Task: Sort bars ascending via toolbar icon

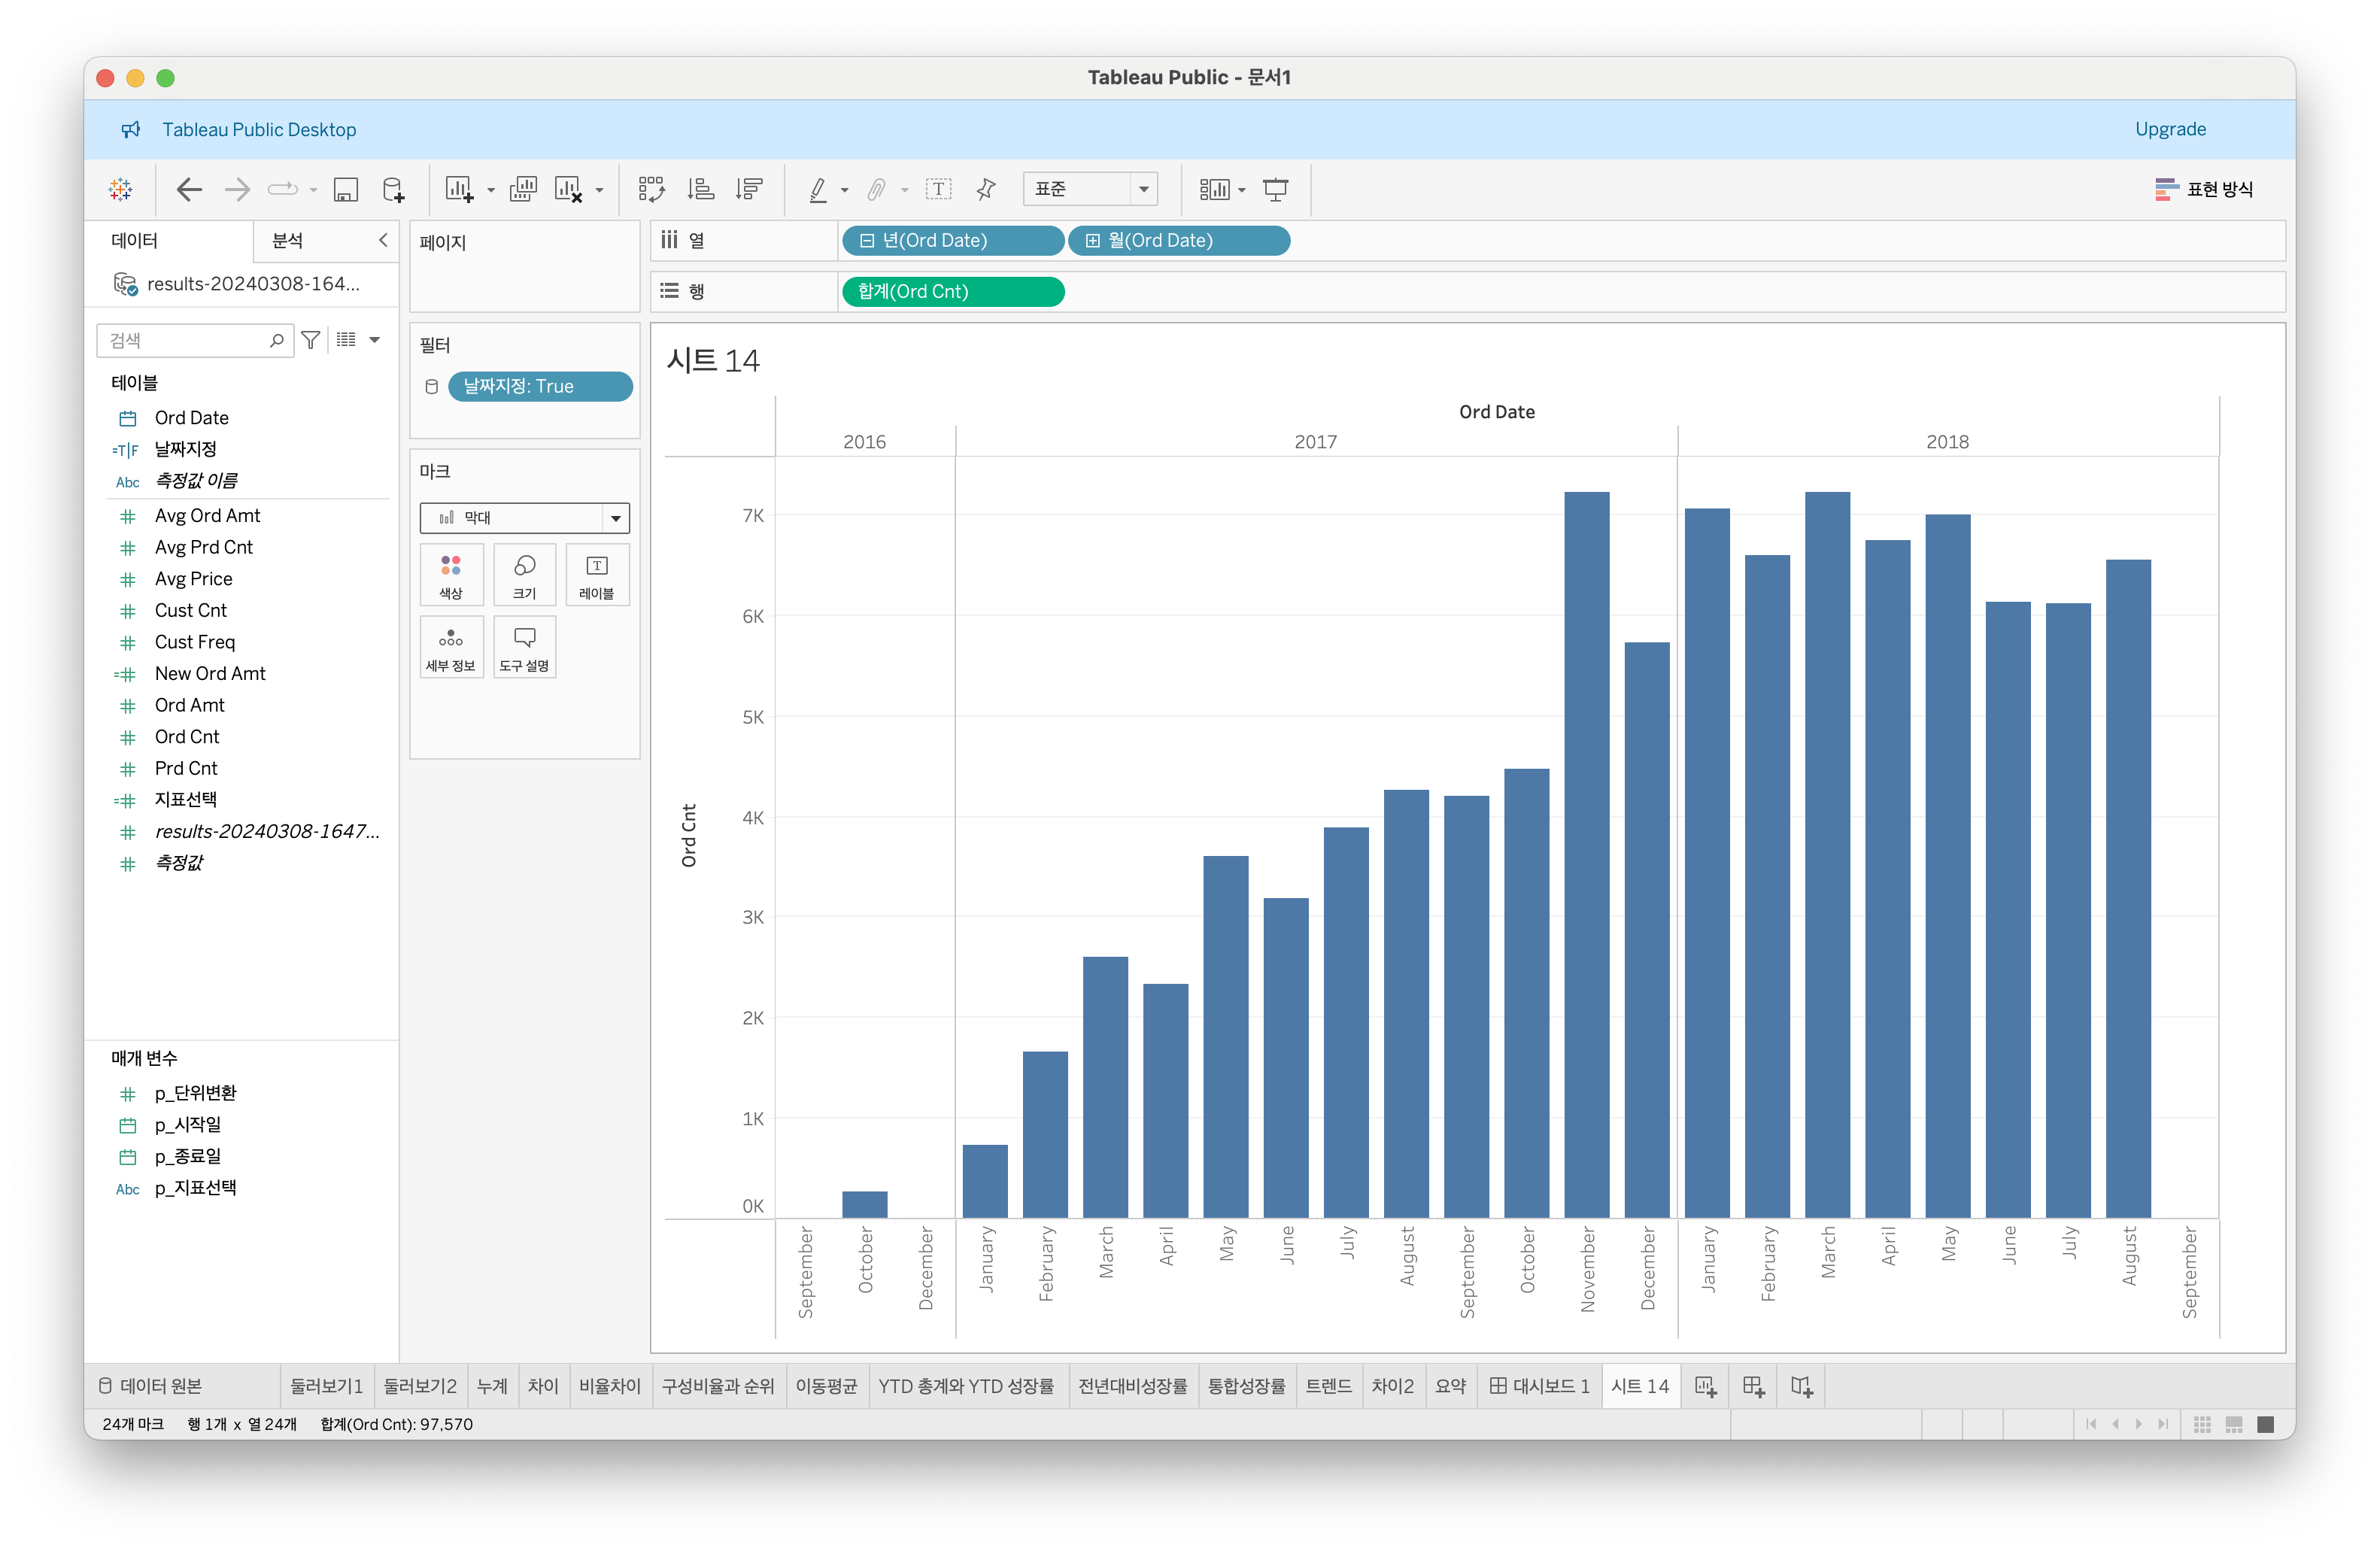Action: [x=701, y=189]
